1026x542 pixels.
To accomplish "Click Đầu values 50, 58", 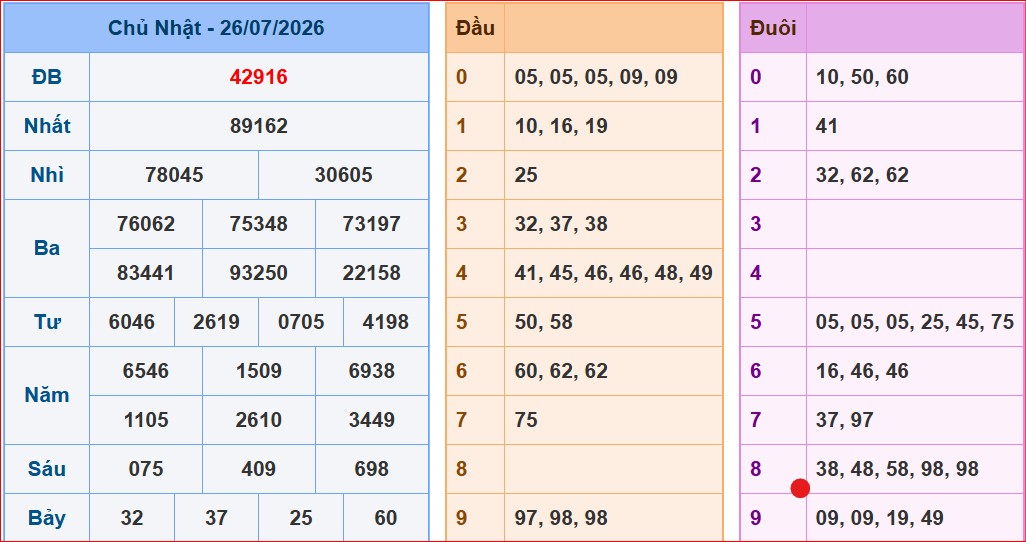I will 543,322.
